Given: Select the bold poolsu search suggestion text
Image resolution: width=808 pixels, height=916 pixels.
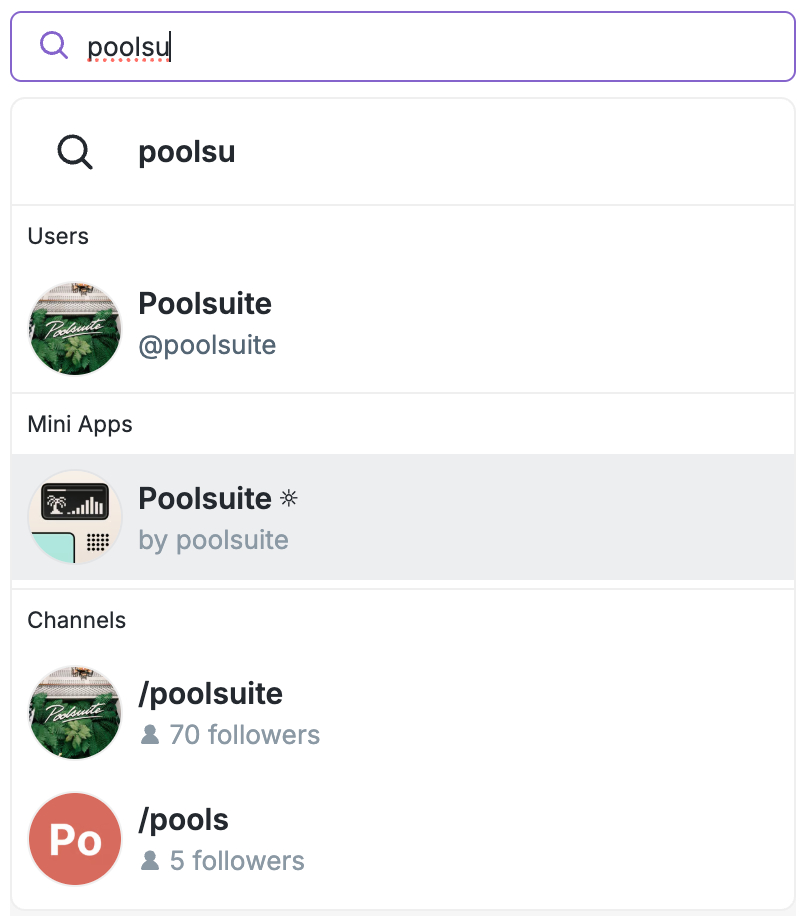Looking at the screenshot, I should pos(187,152).
